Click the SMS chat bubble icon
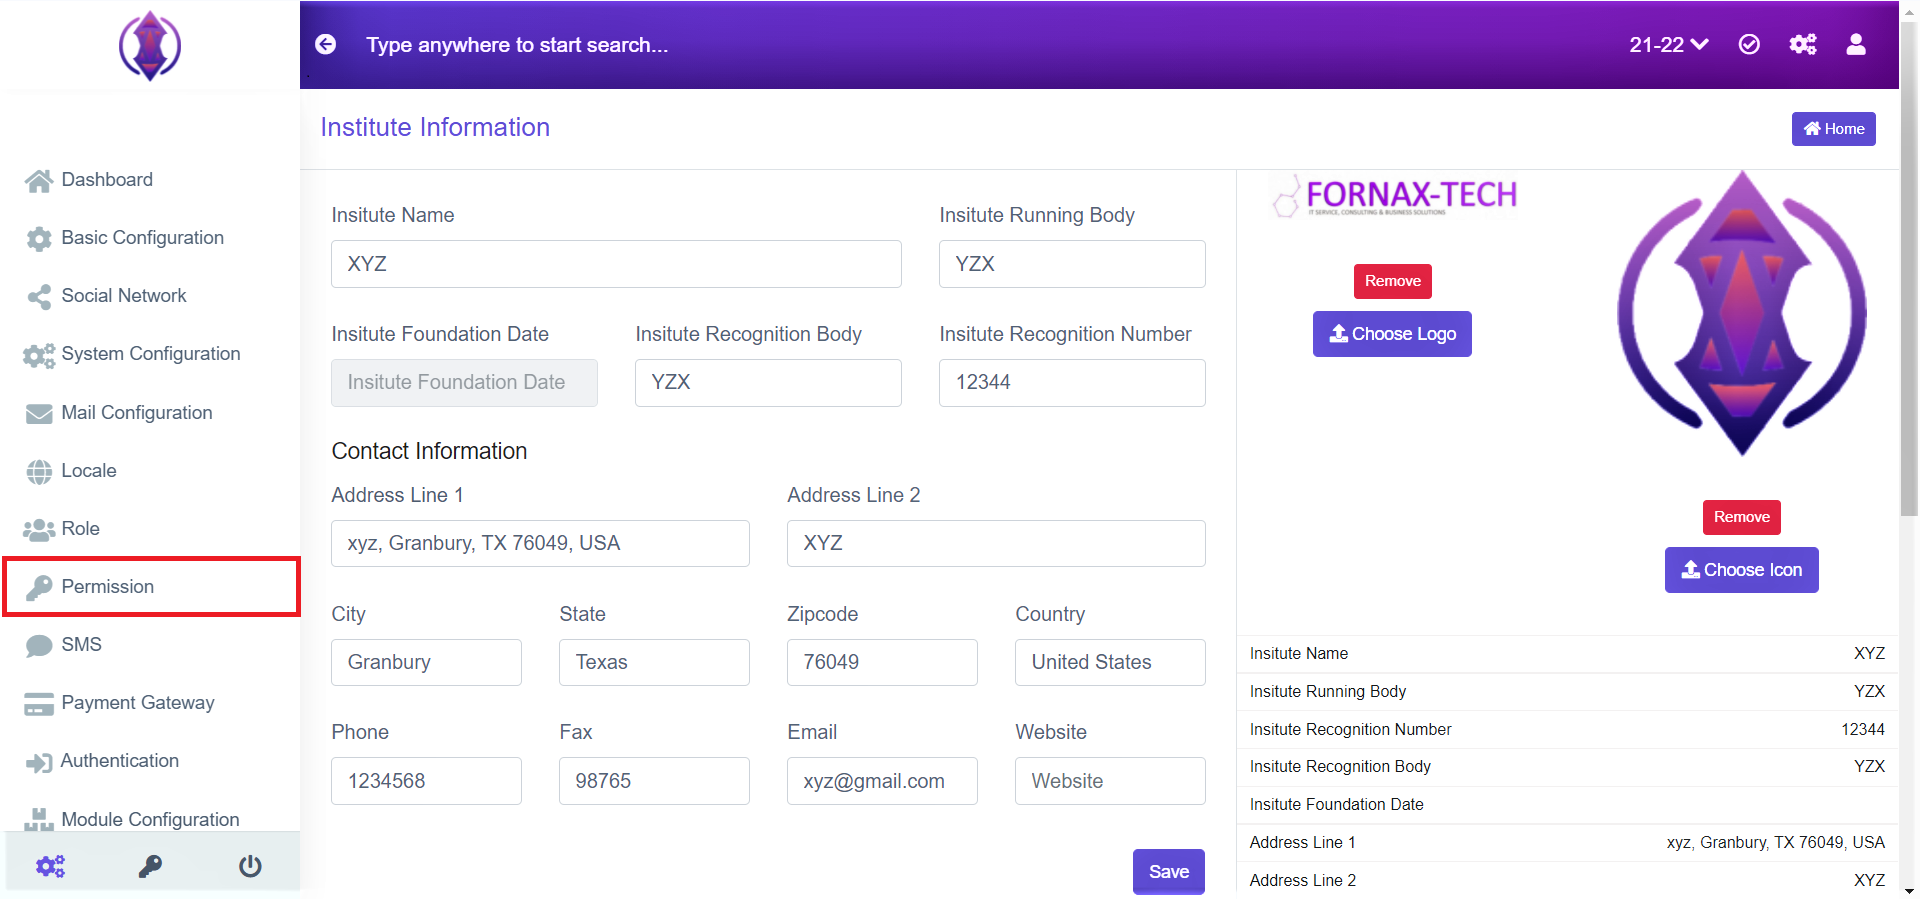Viewport: 1920px width, 899px height. (39, 646)
